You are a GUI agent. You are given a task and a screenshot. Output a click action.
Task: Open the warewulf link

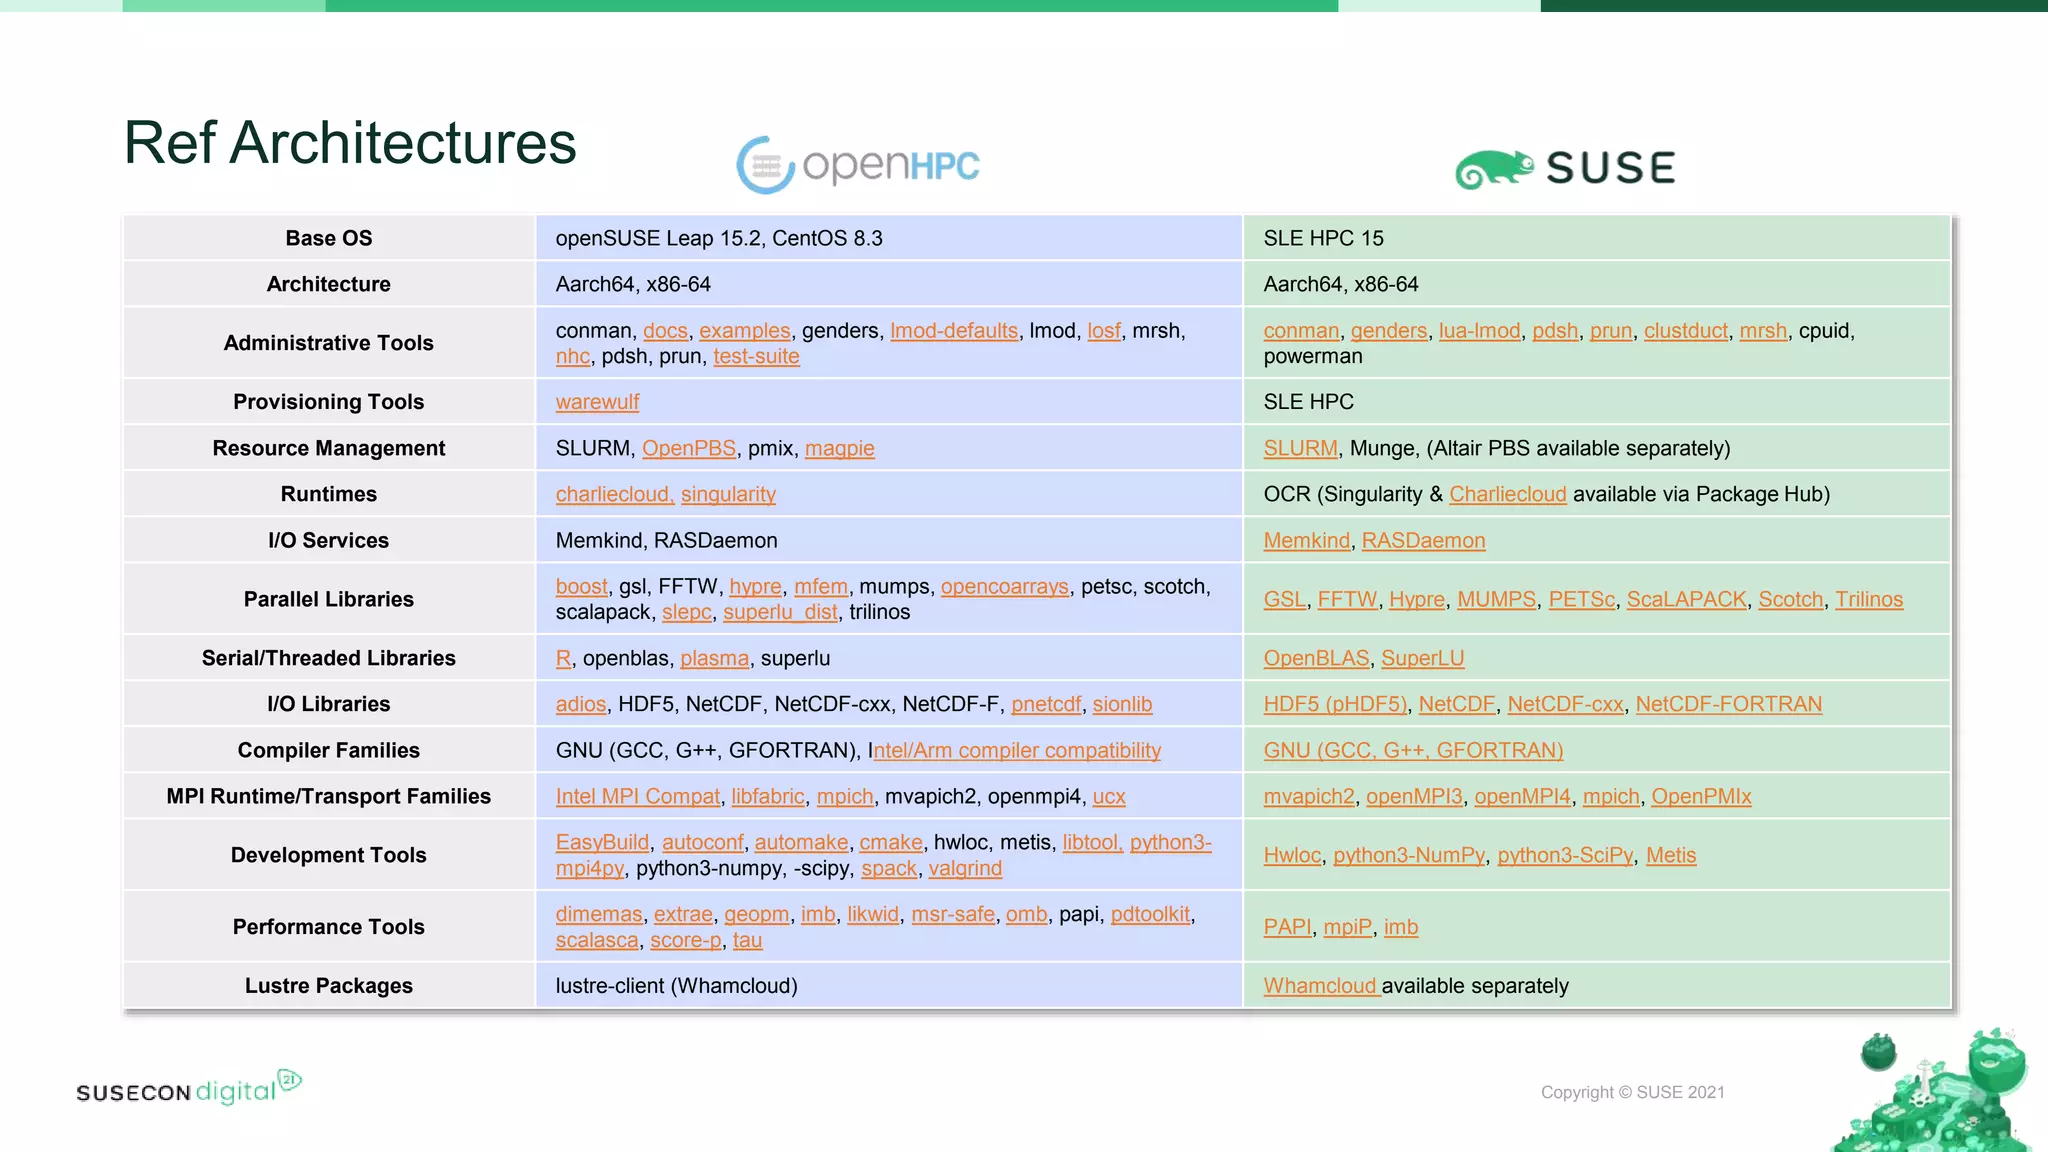tap(597, 402)
